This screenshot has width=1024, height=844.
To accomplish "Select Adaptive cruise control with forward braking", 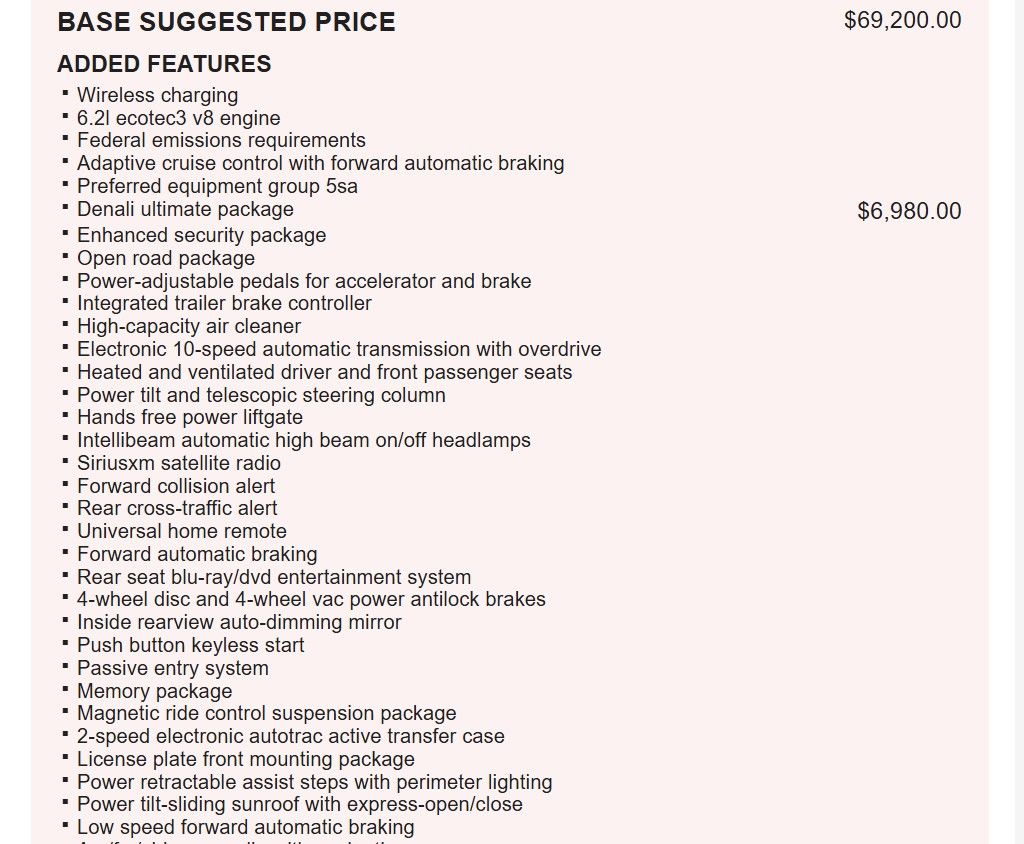I will pos(321,163).
